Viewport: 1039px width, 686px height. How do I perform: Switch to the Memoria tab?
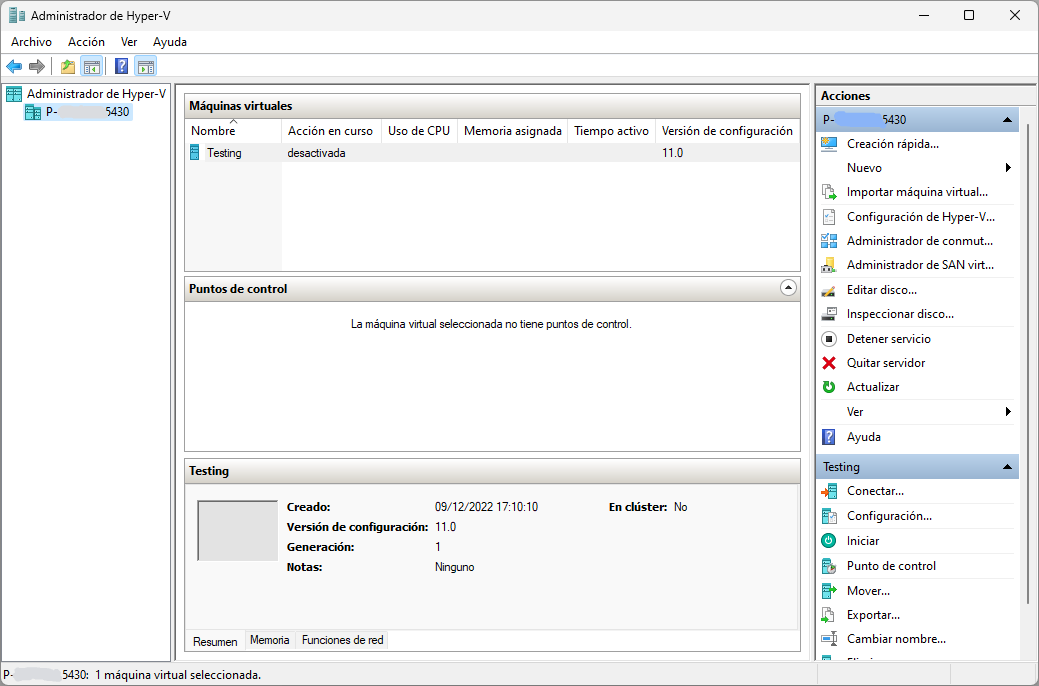pyautogui.click(x=270, y=640)
